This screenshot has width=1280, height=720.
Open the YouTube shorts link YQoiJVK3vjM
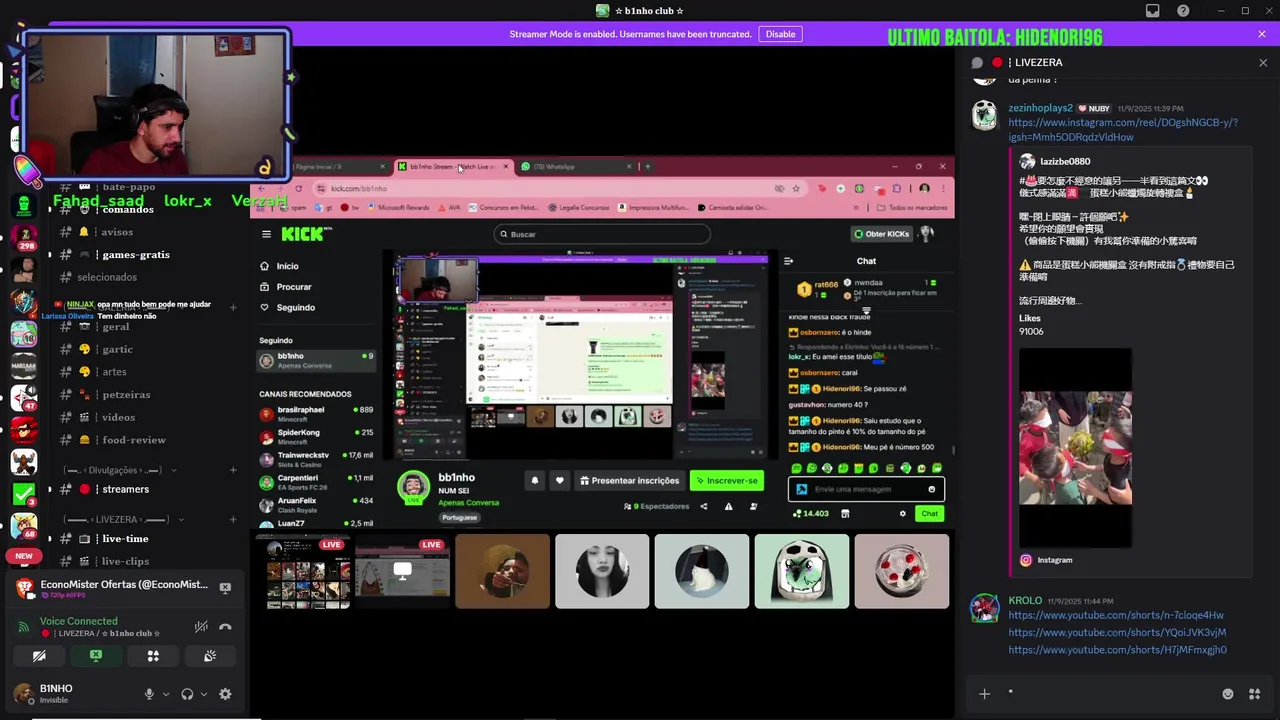click(x=1117, y=632)
